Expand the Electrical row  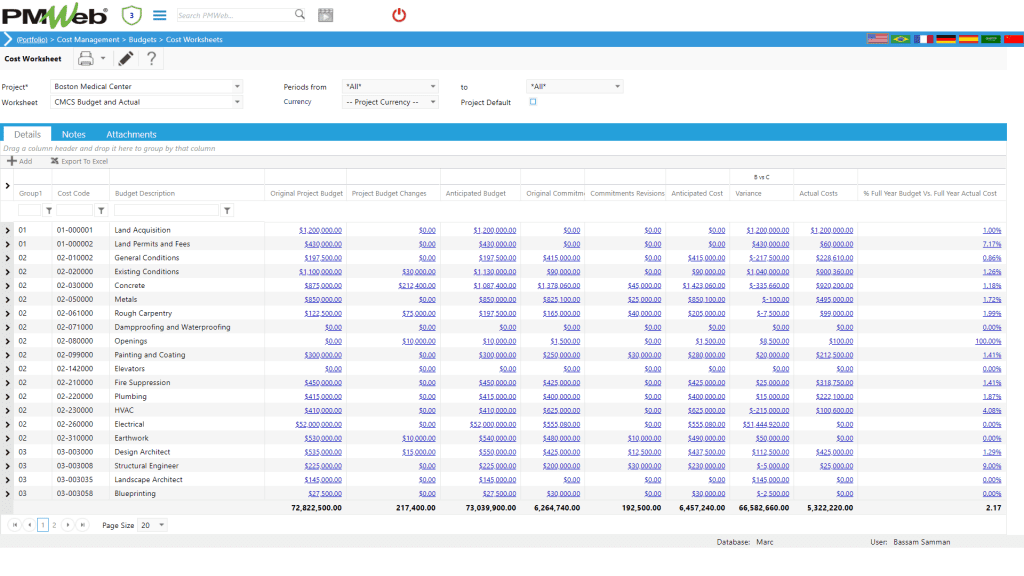8,424
